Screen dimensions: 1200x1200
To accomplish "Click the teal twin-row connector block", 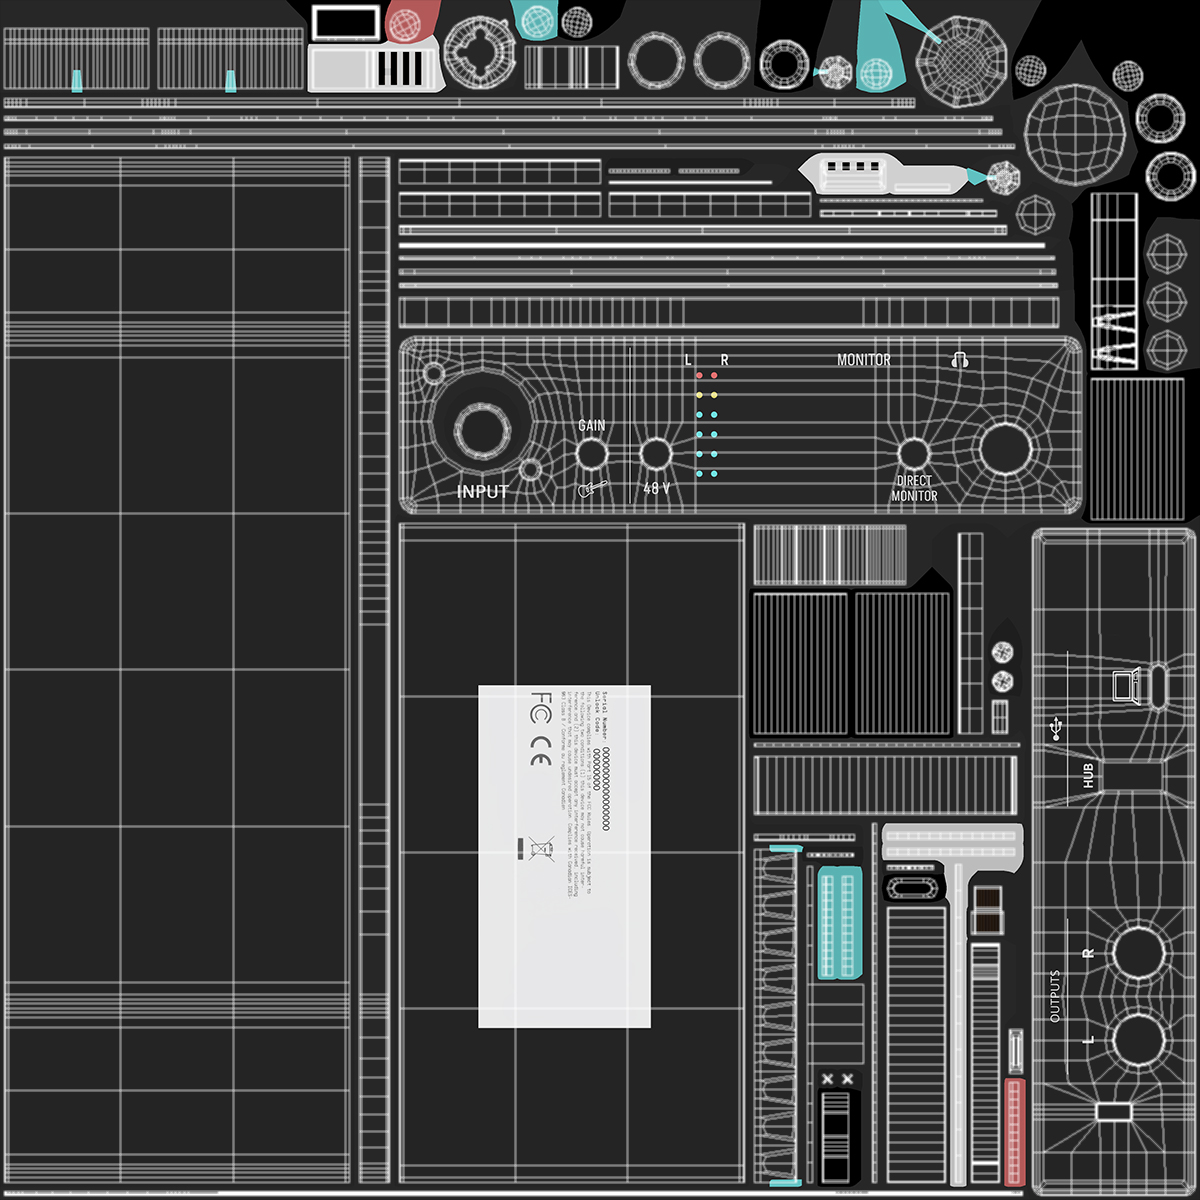I will coord(839,923).
